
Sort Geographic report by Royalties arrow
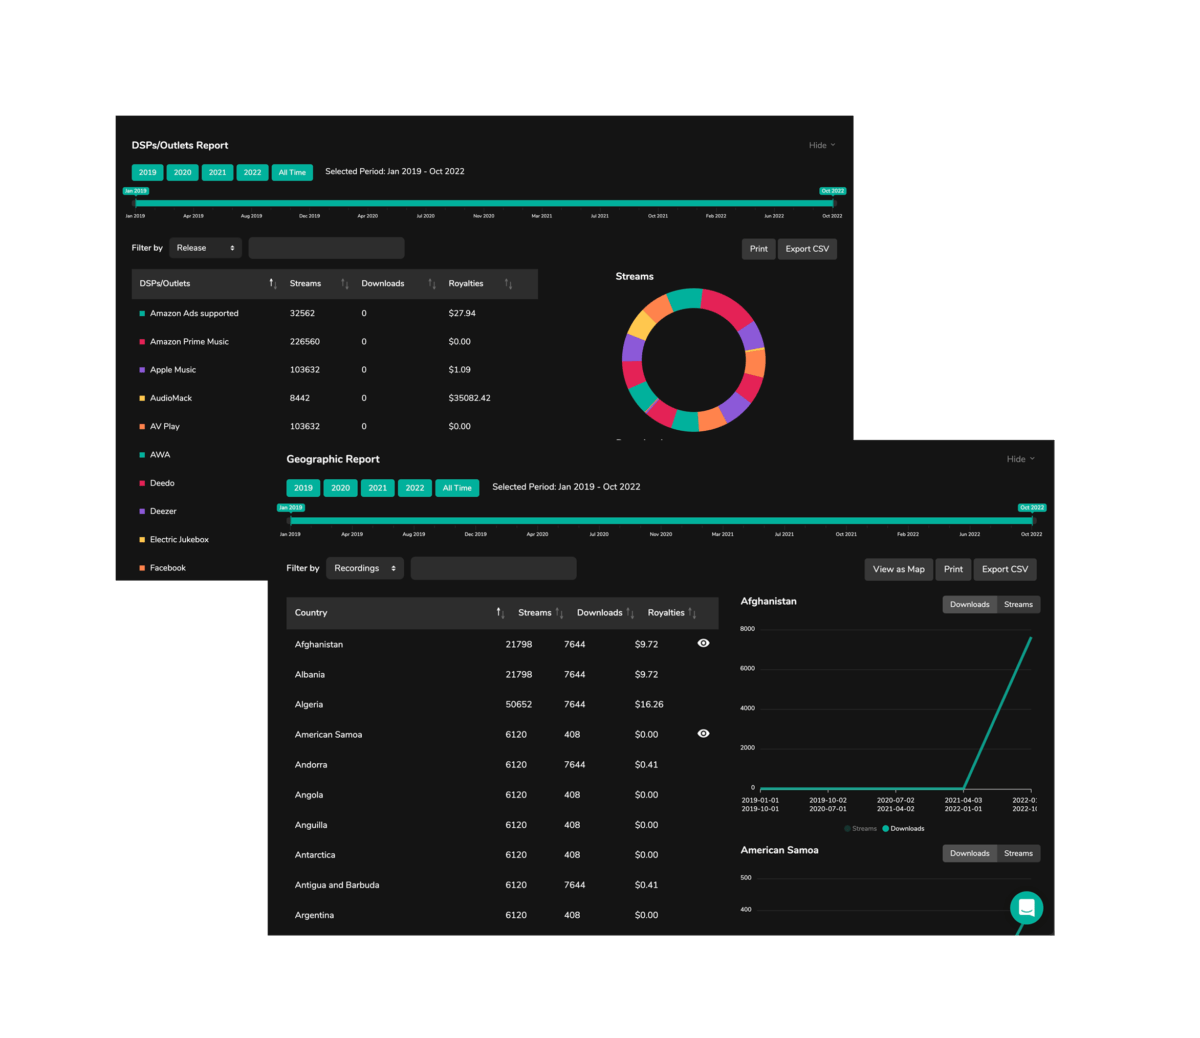point(692,613)
